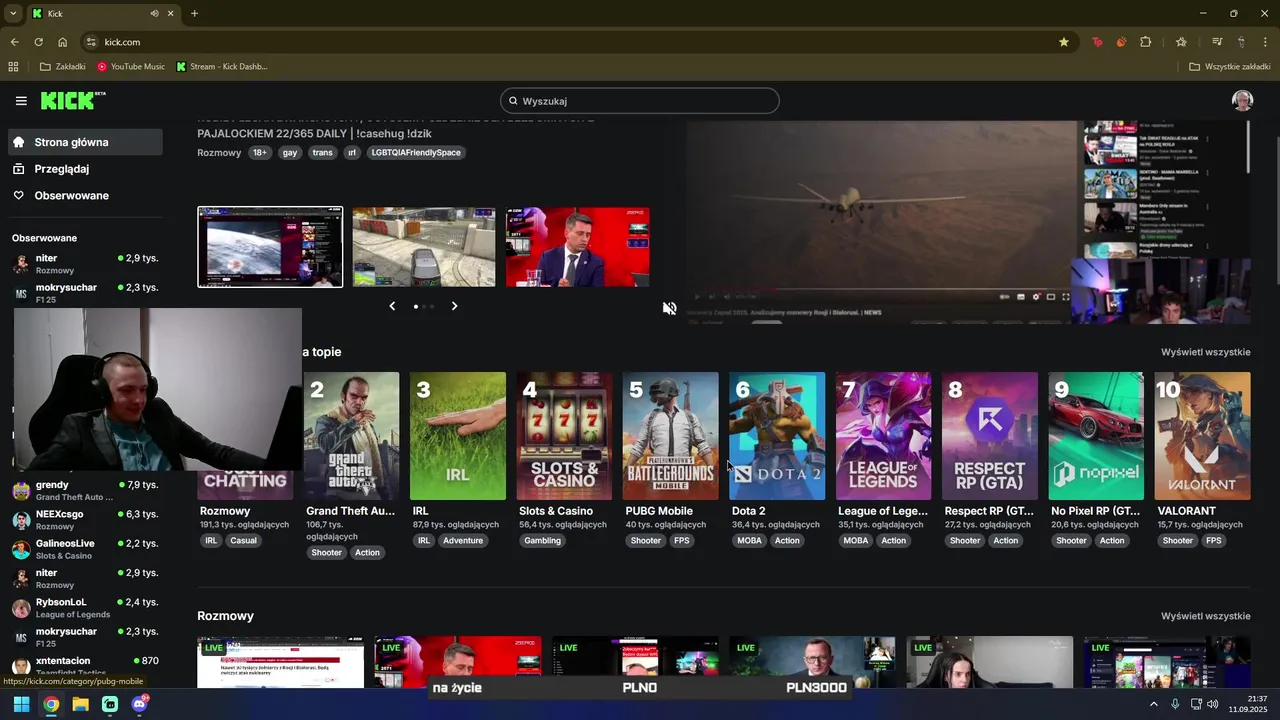1280x720 pixels.
Task: Open a new browser tab
Action: tap(194, 14)
